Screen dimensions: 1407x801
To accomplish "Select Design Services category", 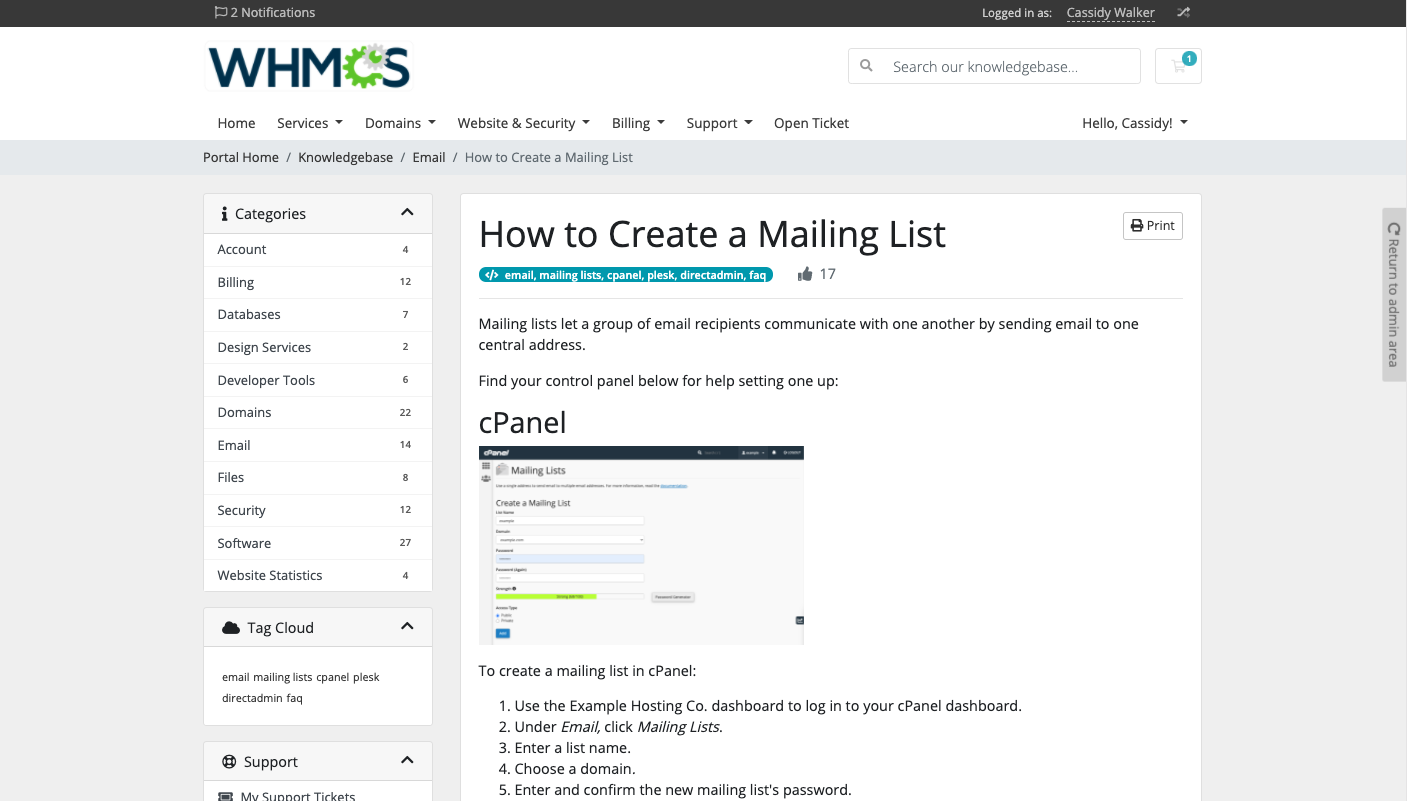I will [x=318, y=347].
